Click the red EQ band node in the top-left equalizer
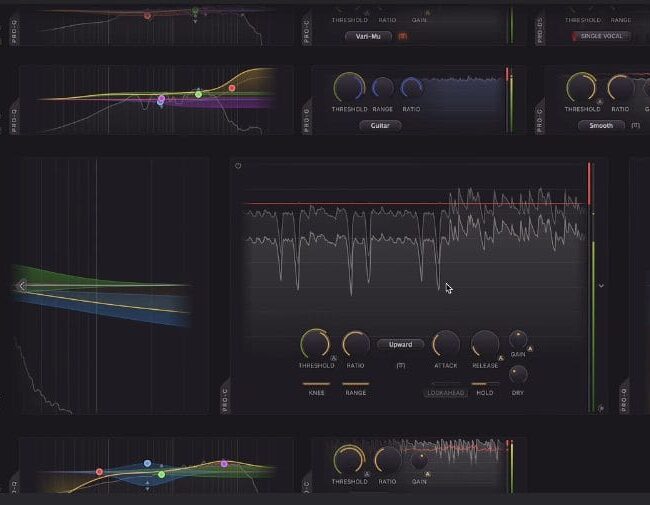Image resolution: width=650 pixels, height=505 pixels. [148, 16]
